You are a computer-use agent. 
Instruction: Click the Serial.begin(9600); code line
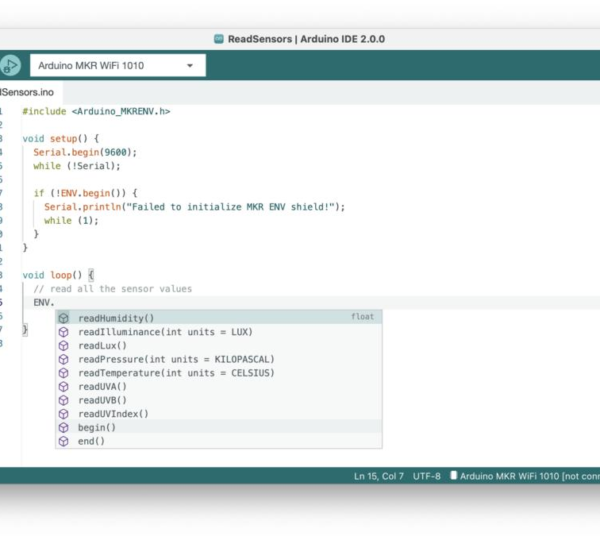click(x=85, y=152)
